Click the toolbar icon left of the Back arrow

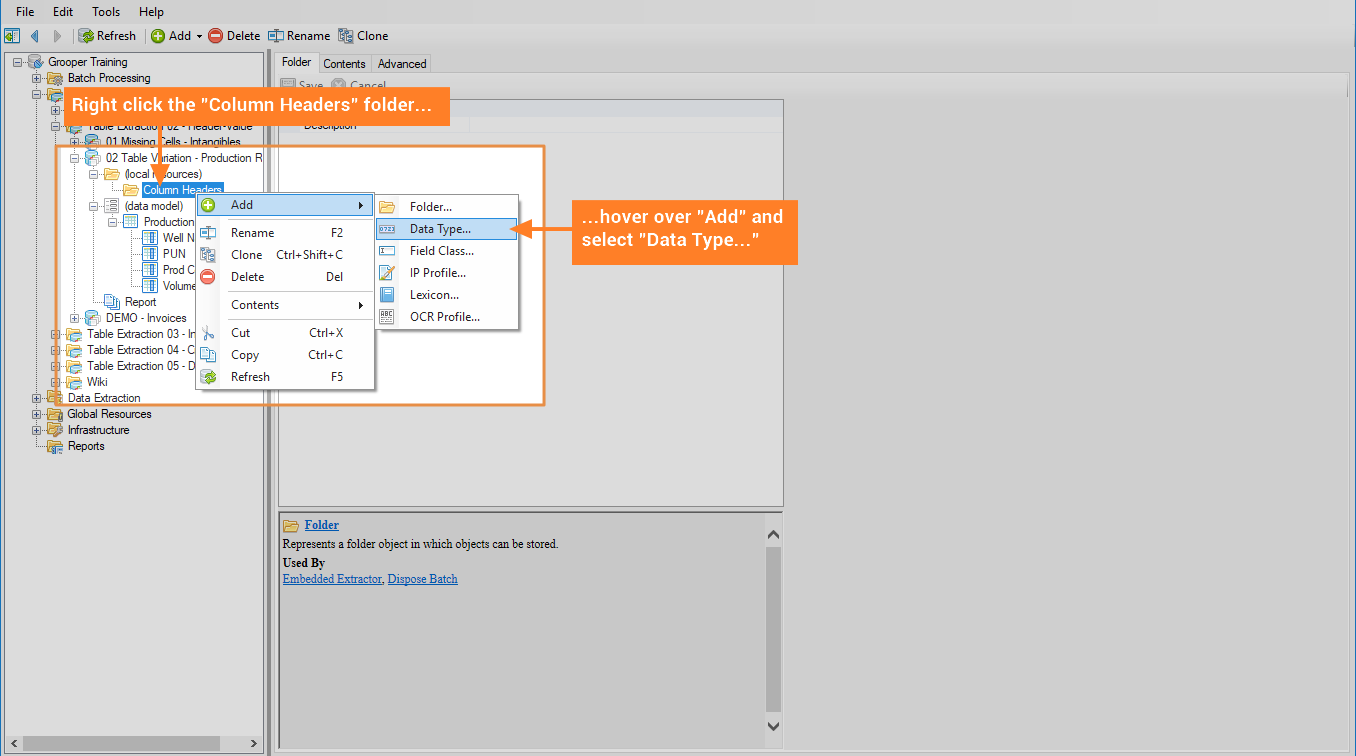pos(12,36)
